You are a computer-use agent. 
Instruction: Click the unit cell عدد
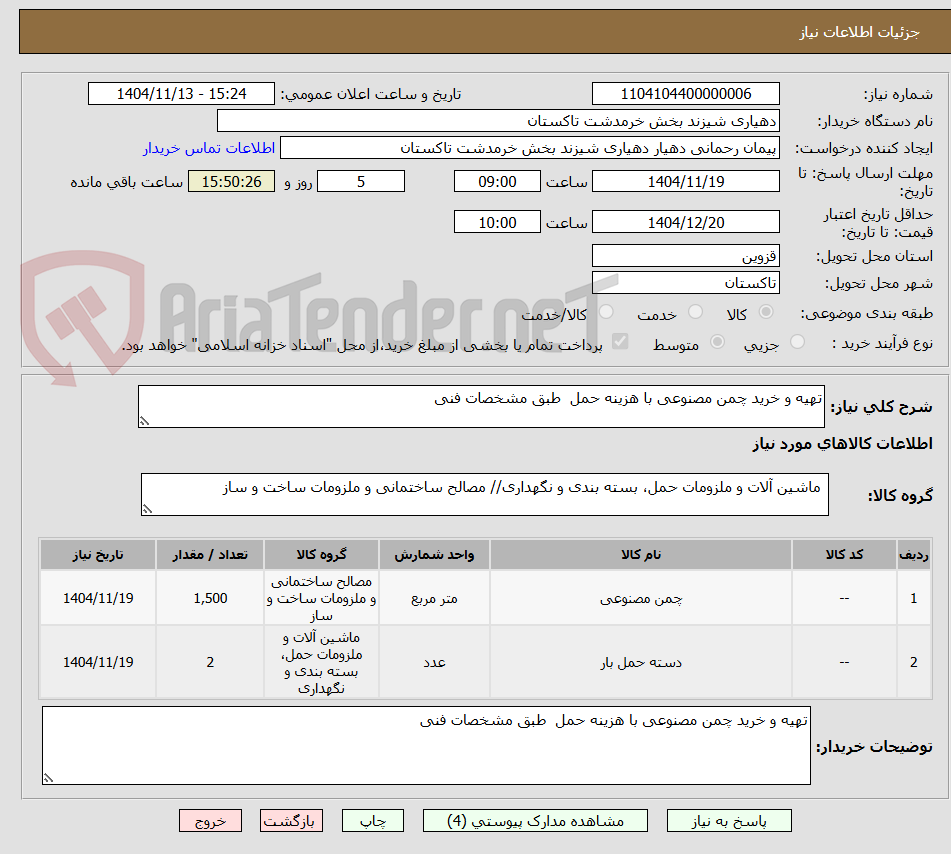coord(434,662)
